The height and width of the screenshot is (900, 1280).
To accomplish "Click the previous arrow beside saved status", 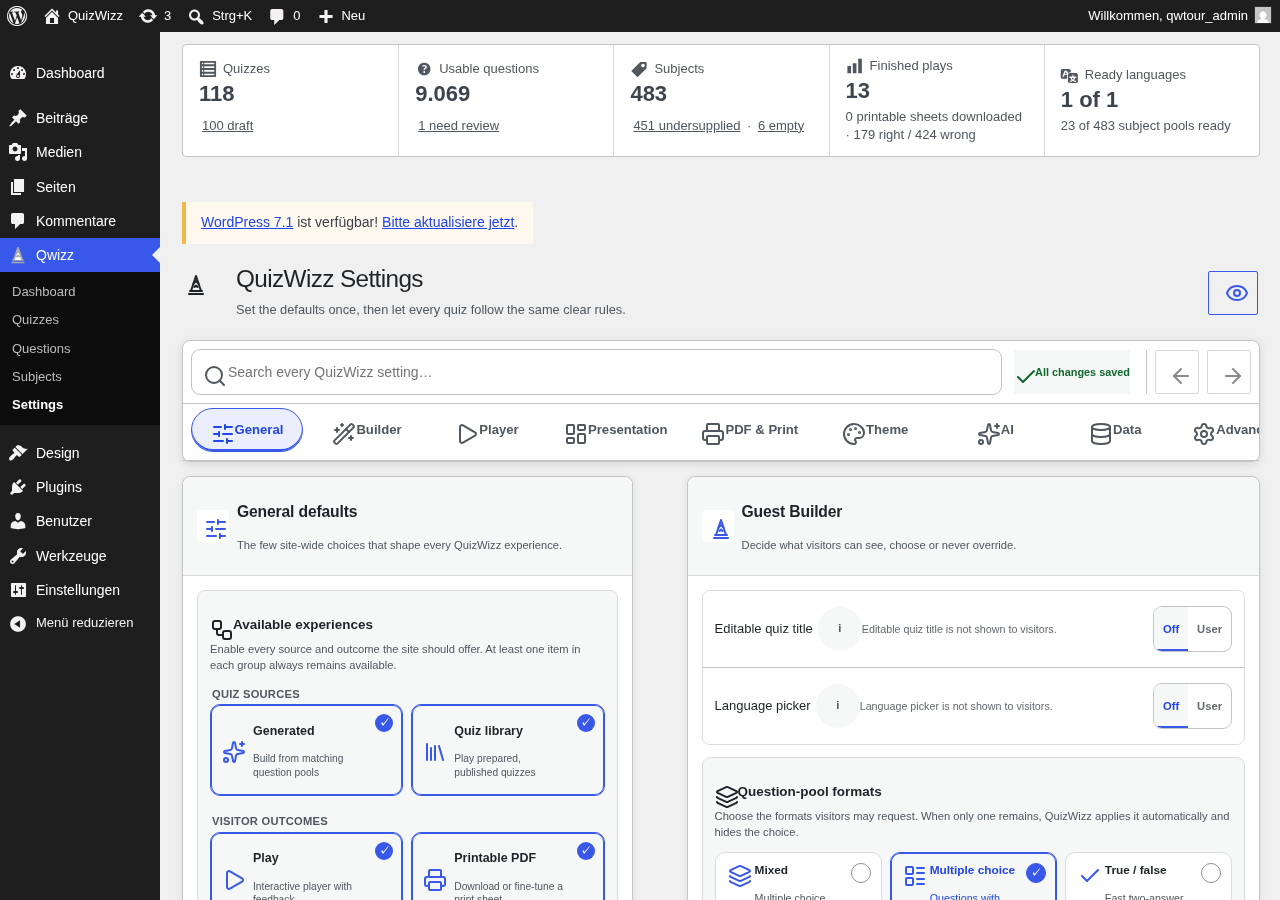I will pyautogui.click(x=1177, y=372).
